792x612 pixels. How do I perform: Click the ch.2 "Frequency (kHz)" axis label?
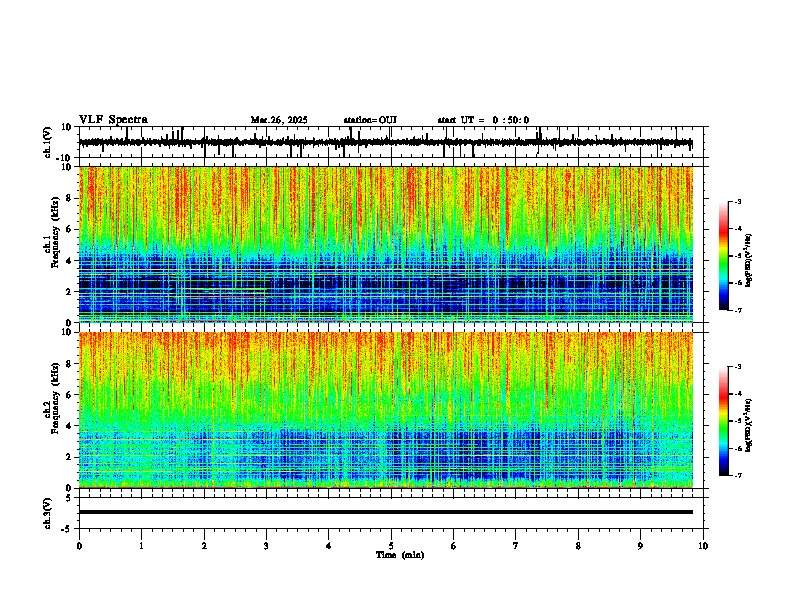55,397
